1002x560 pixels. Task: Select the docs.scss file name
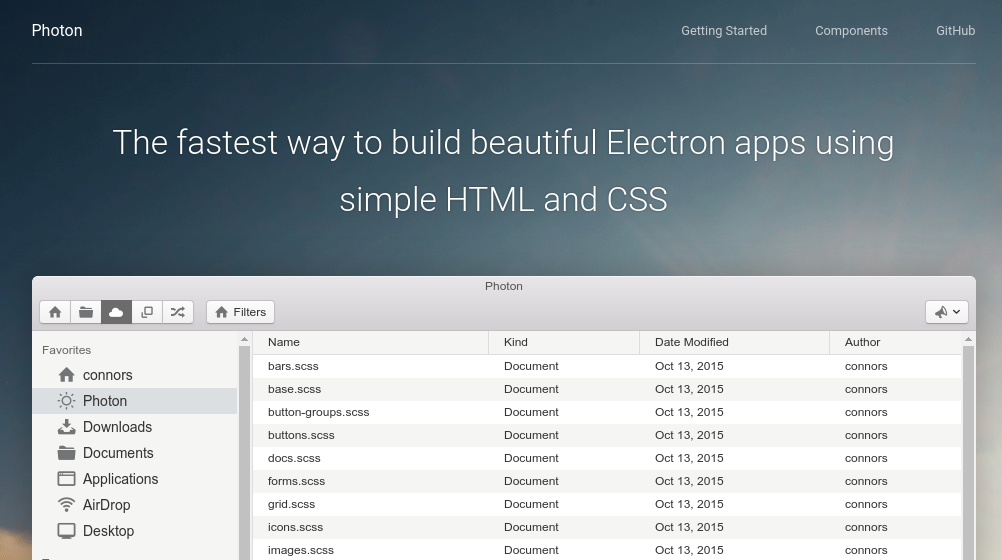294,458
